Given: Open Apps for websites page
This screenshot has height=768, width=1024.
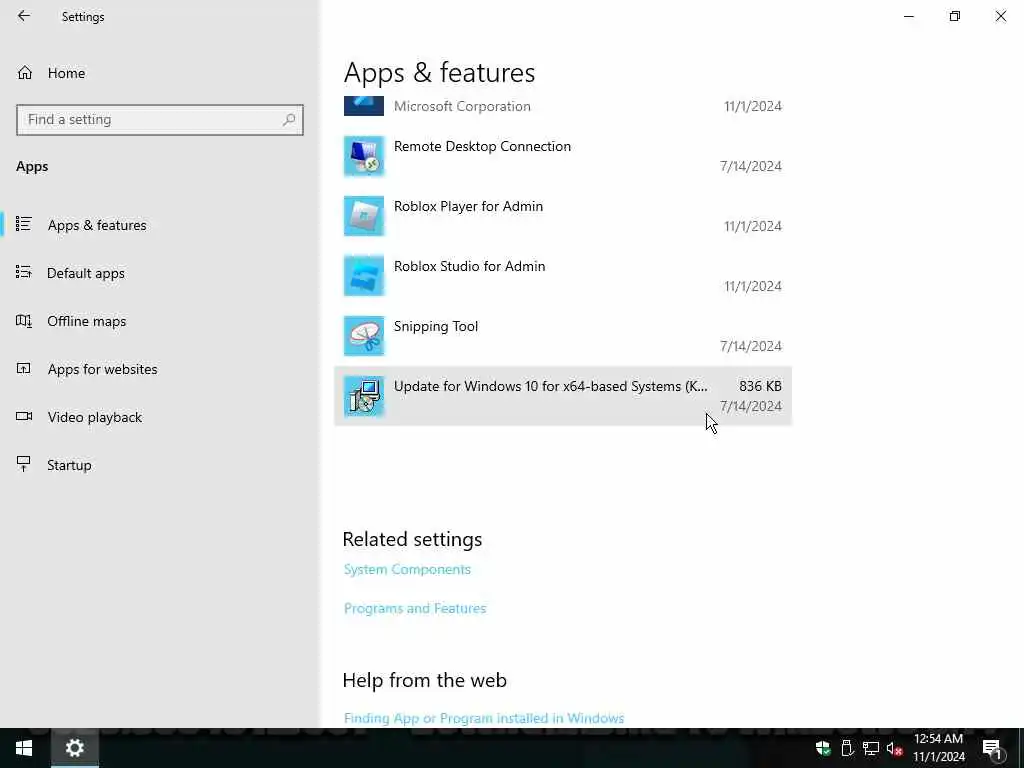Looking at the screenshot, I should coord(102,369).
